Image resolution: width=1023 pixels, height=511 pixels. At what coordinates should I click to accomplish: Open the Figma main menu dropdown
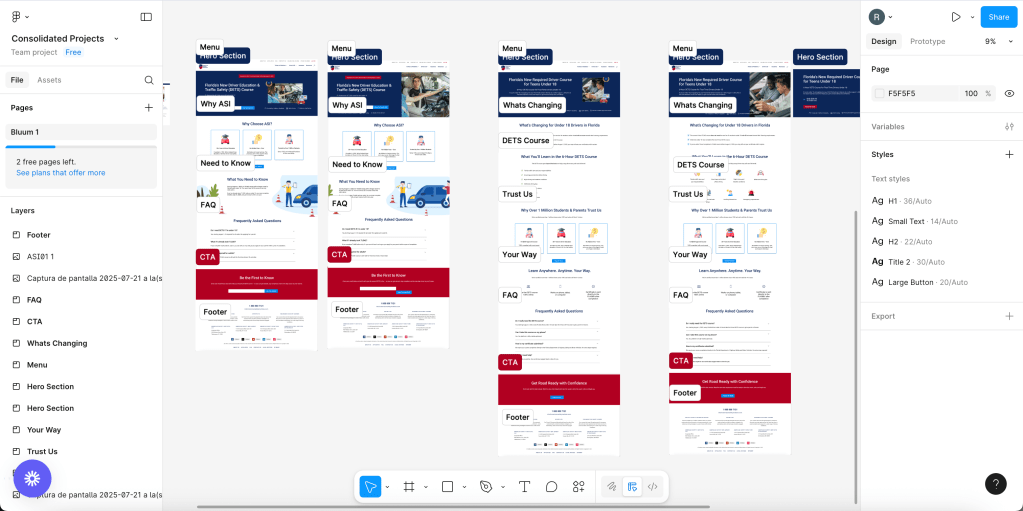(x=19, y=17)
